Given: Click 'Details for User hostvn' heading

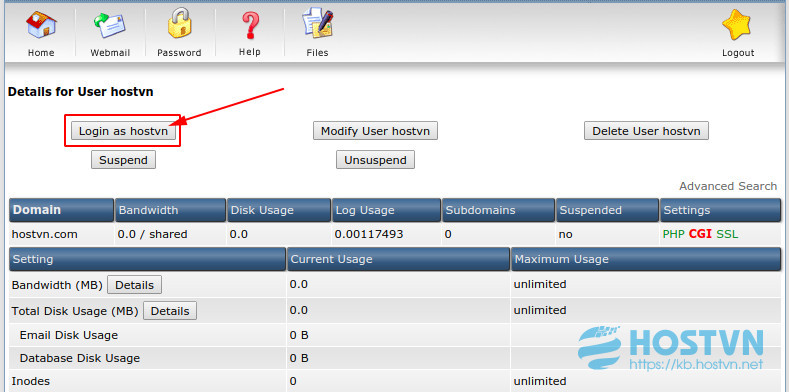Looking at the screenshot, I should [81, 92].
